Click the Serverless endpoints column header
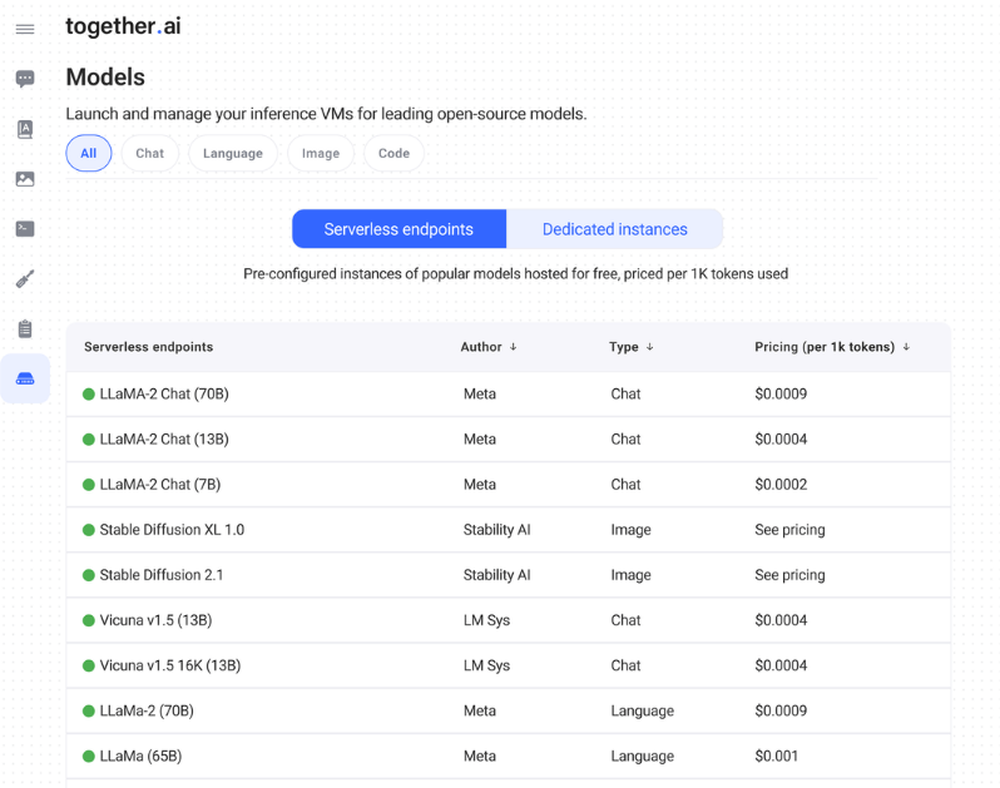 tap(149, 347)
